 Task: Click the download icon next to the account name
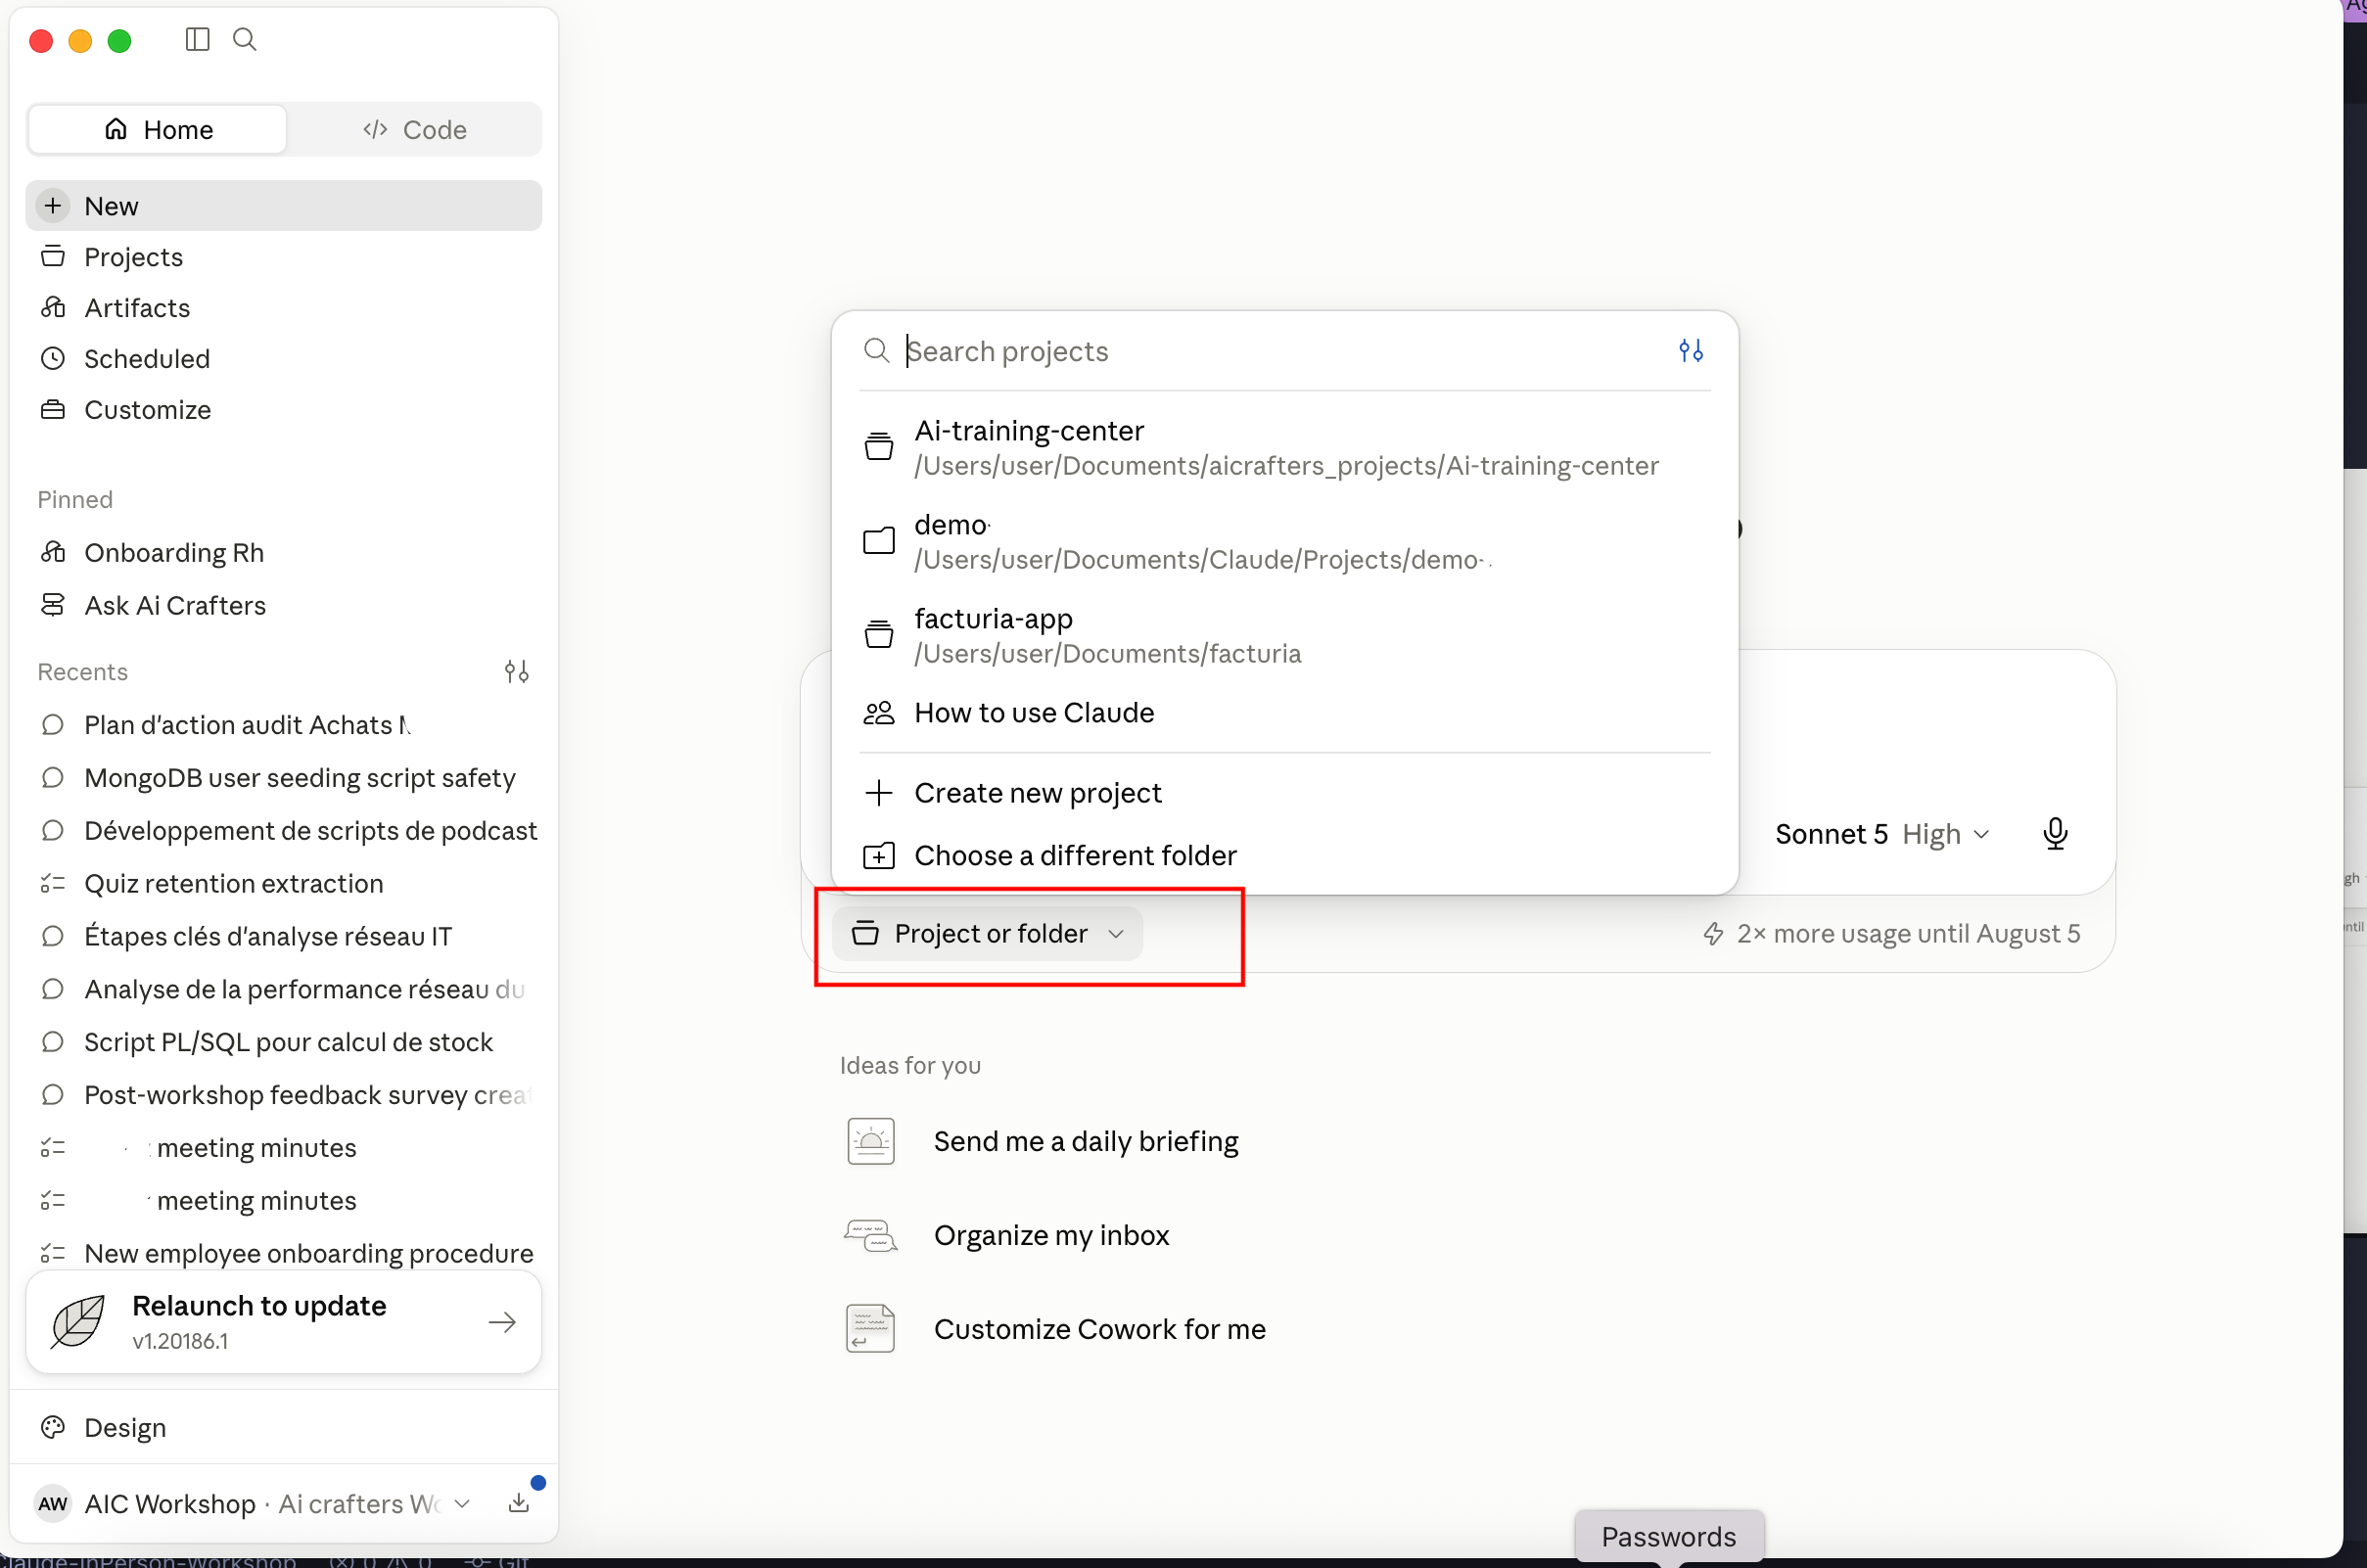click(519, 1503)
